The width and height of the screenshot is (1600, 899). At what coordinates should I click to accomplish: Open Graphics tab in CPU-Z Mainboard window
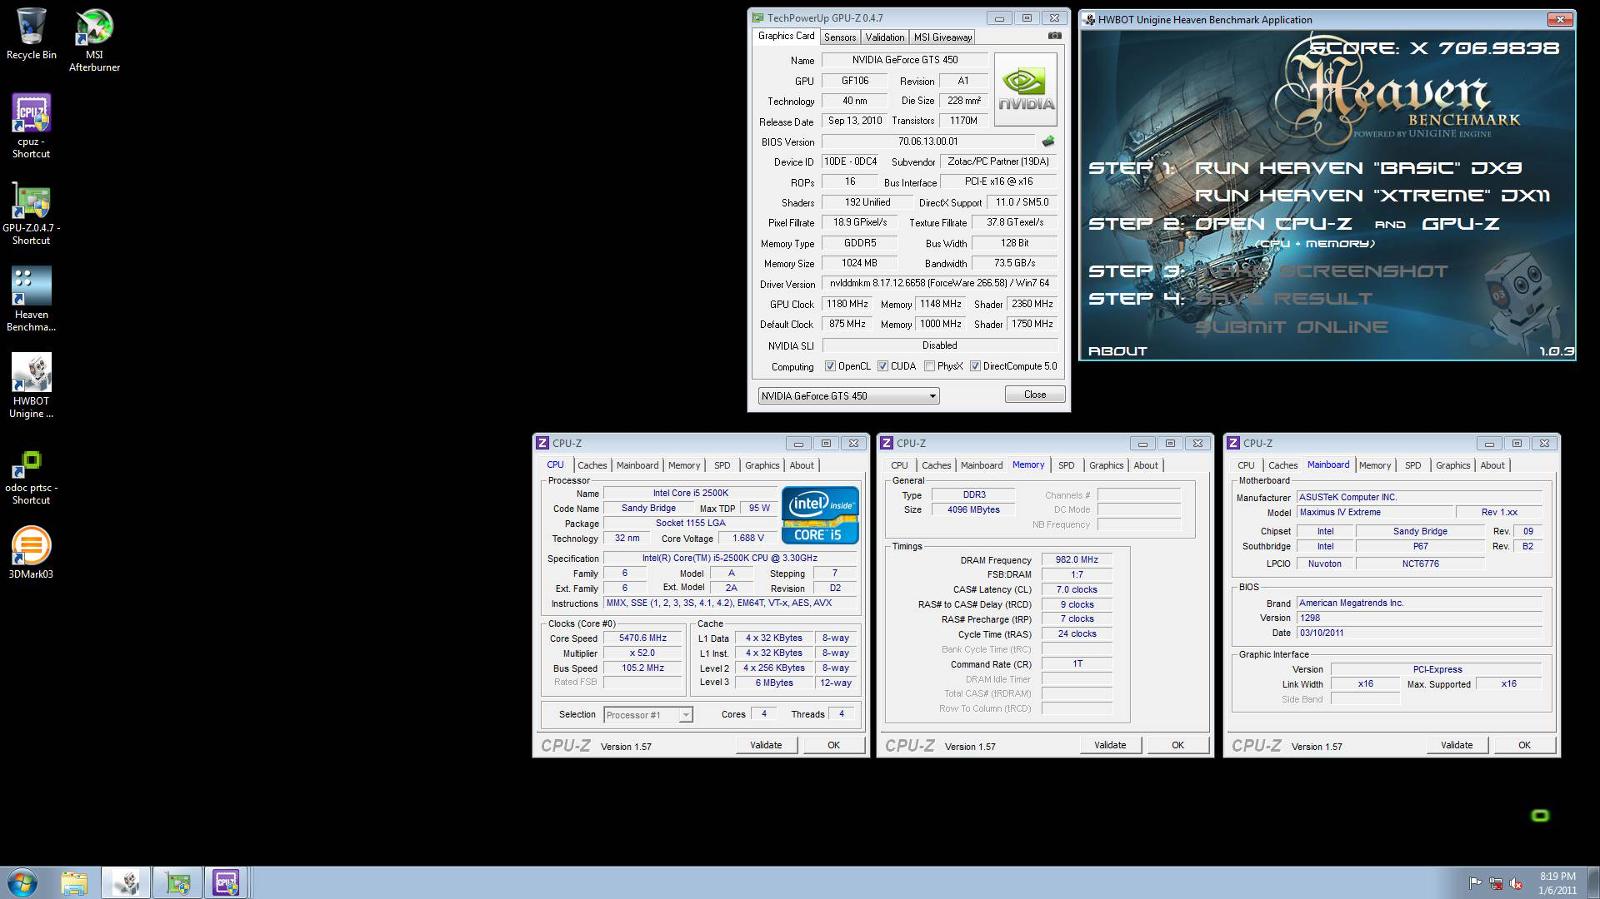click(x=1453, y=465)
